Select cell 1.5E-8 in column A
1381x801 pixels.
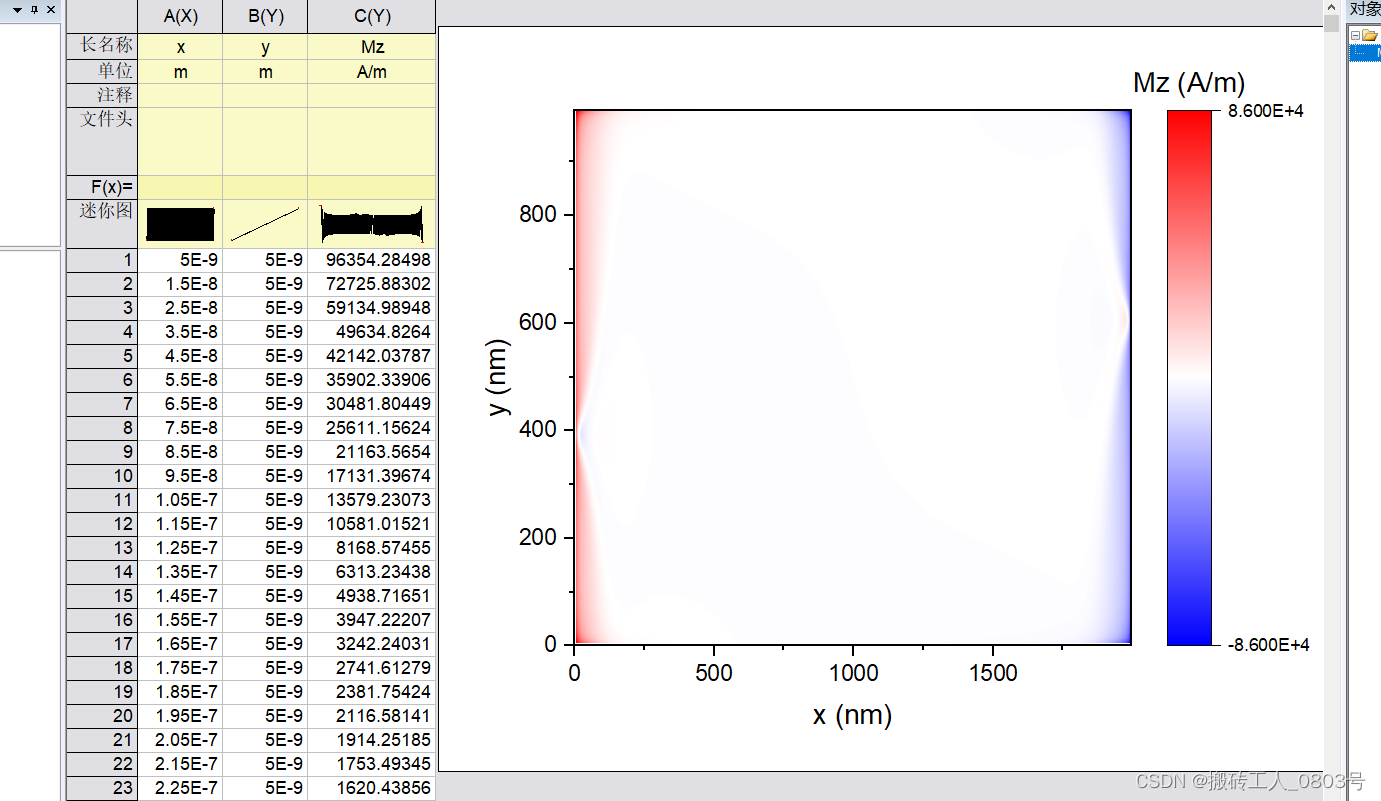tap(180, 284)
